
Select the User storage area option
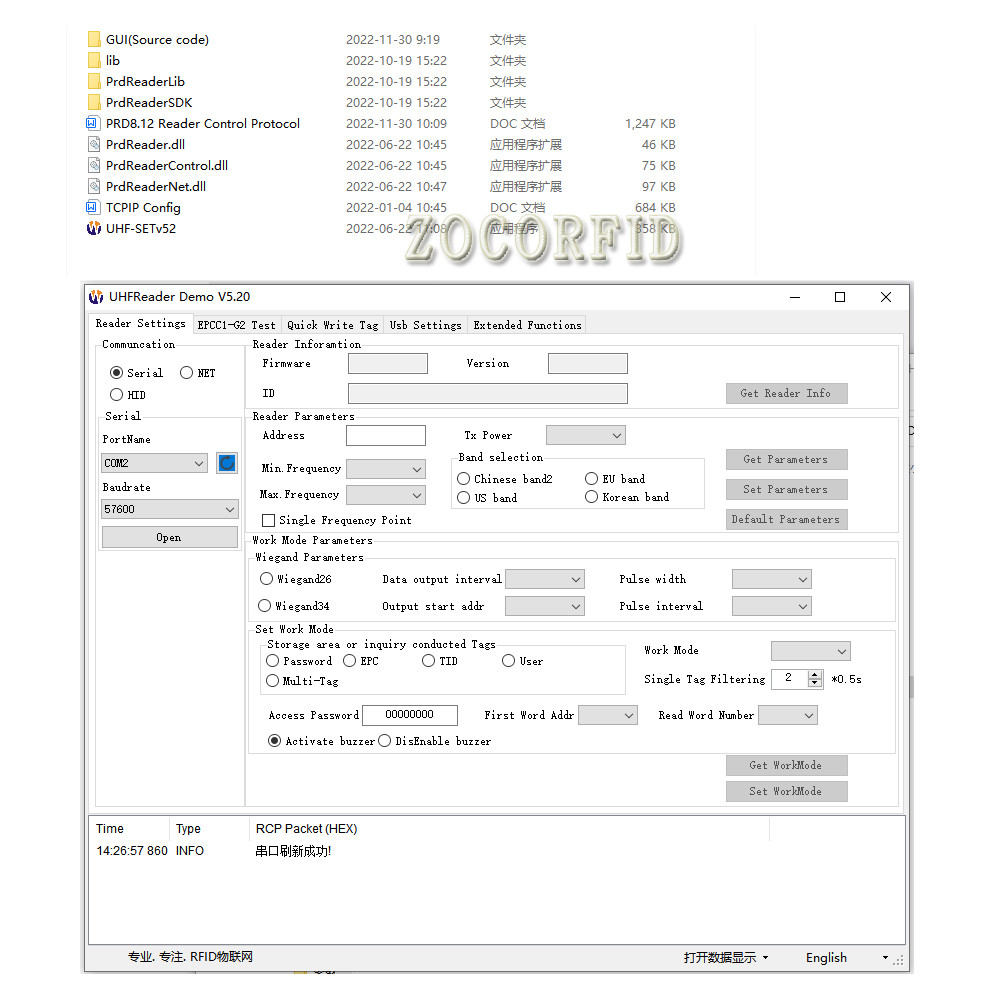(508, 661)
